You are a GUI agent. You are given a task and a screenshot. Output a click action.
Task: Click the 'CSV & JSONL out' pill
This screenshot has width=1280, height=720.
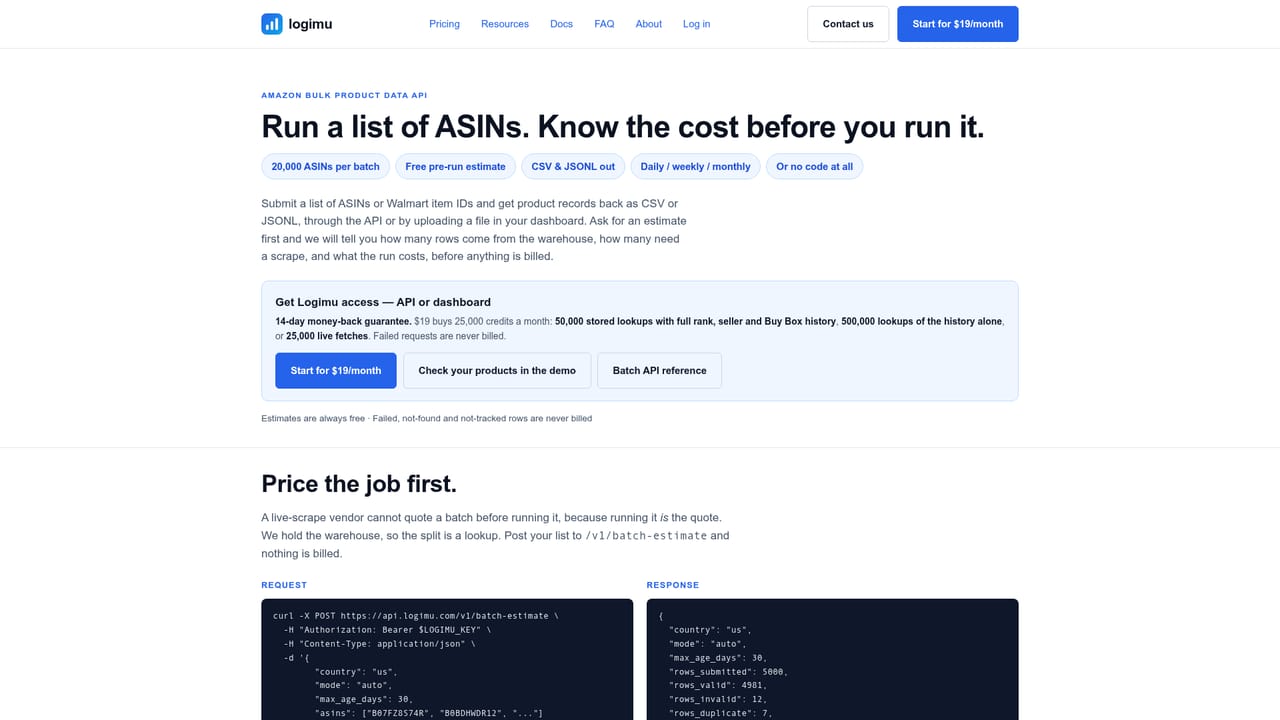pos(573,166)
